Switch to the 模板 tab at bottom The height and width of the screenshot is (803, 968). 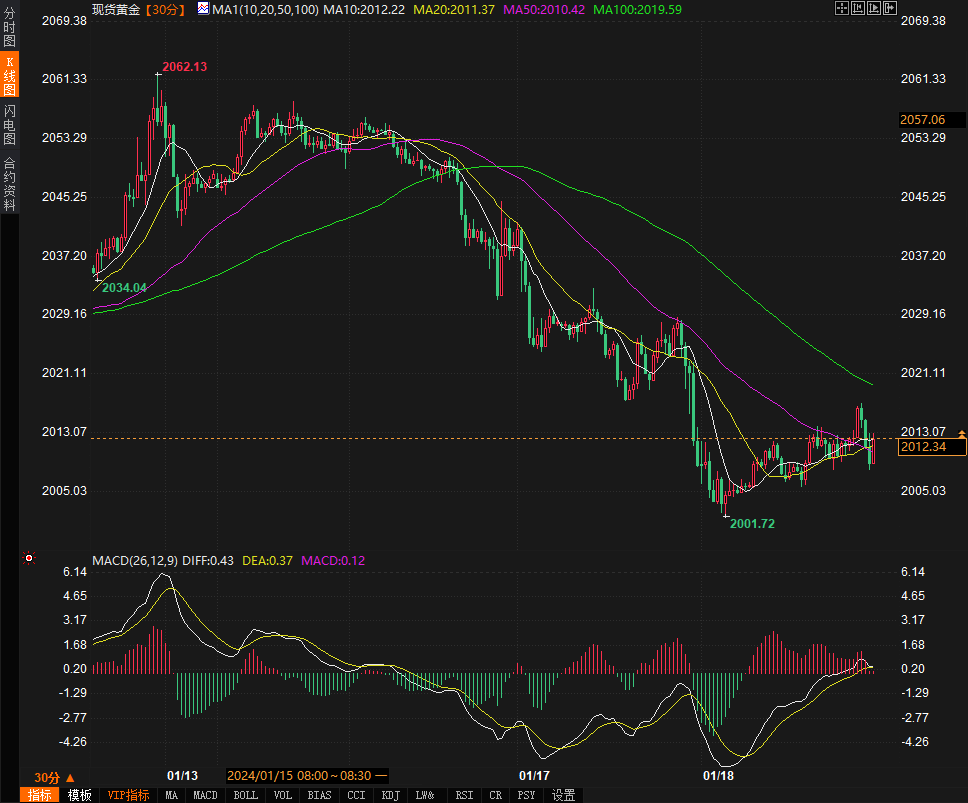[x=80, y=795]
